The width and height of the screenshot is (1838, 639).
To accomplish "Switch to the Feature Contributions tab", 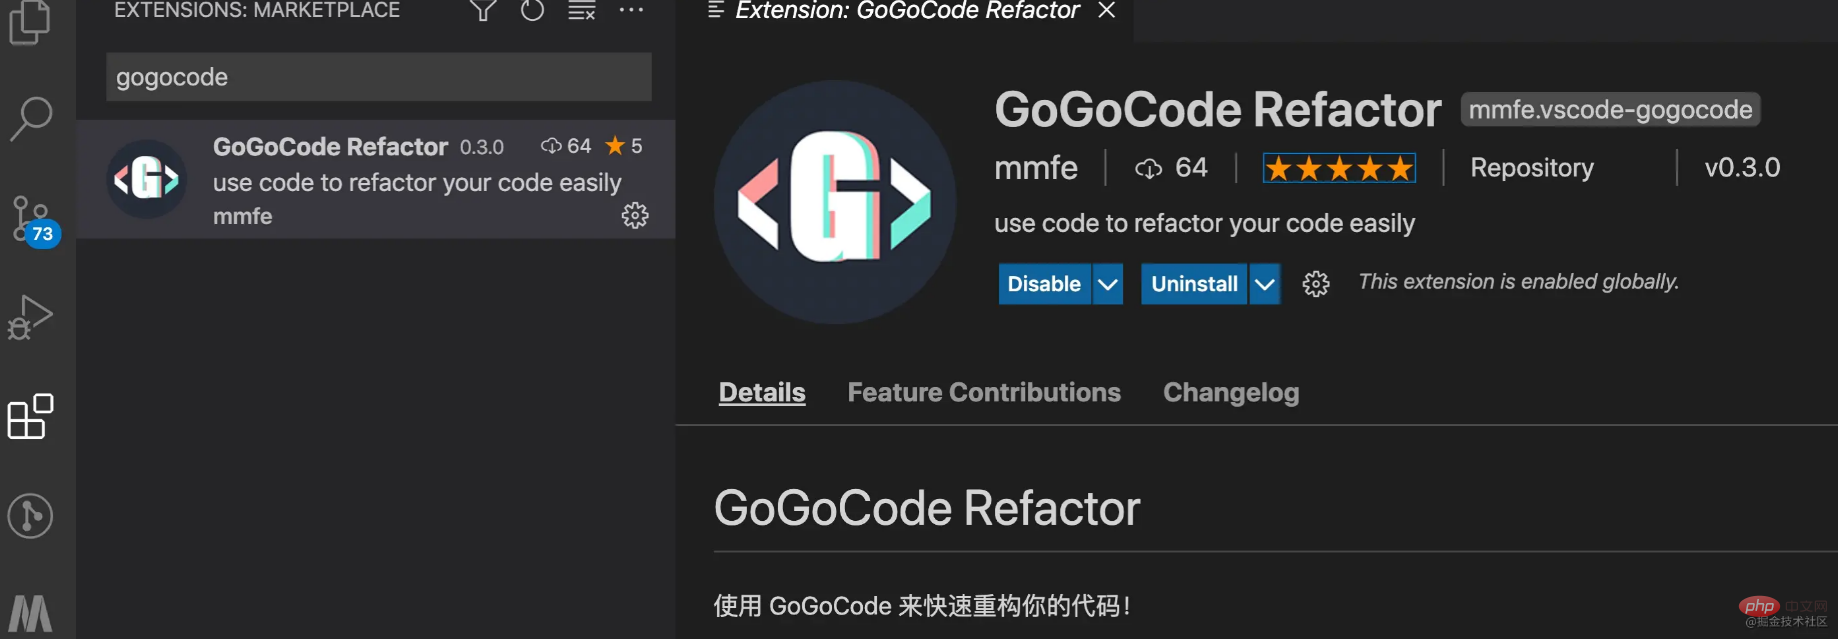I will [984, 392].
